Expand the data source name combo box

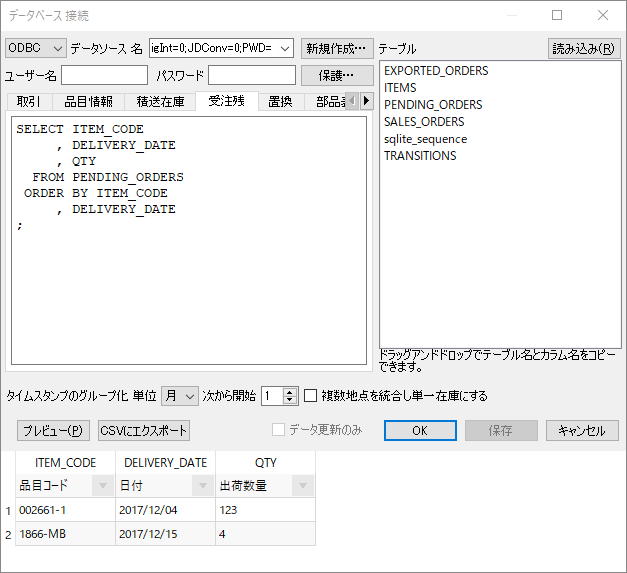tap(284, 48)
